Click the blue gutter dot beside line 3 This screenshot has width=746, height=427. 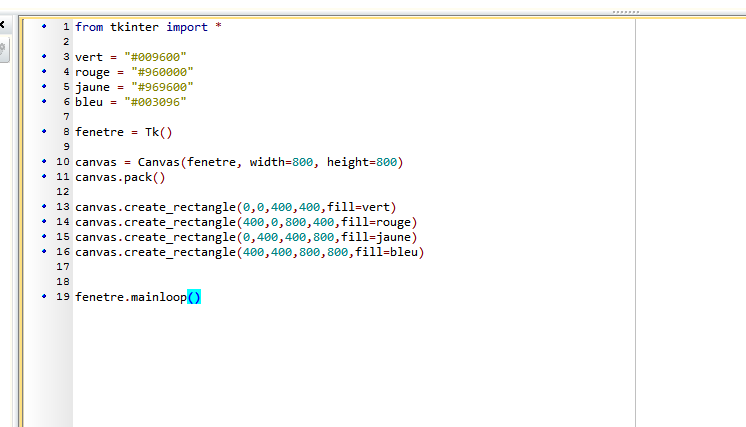(x=44, y=56)
